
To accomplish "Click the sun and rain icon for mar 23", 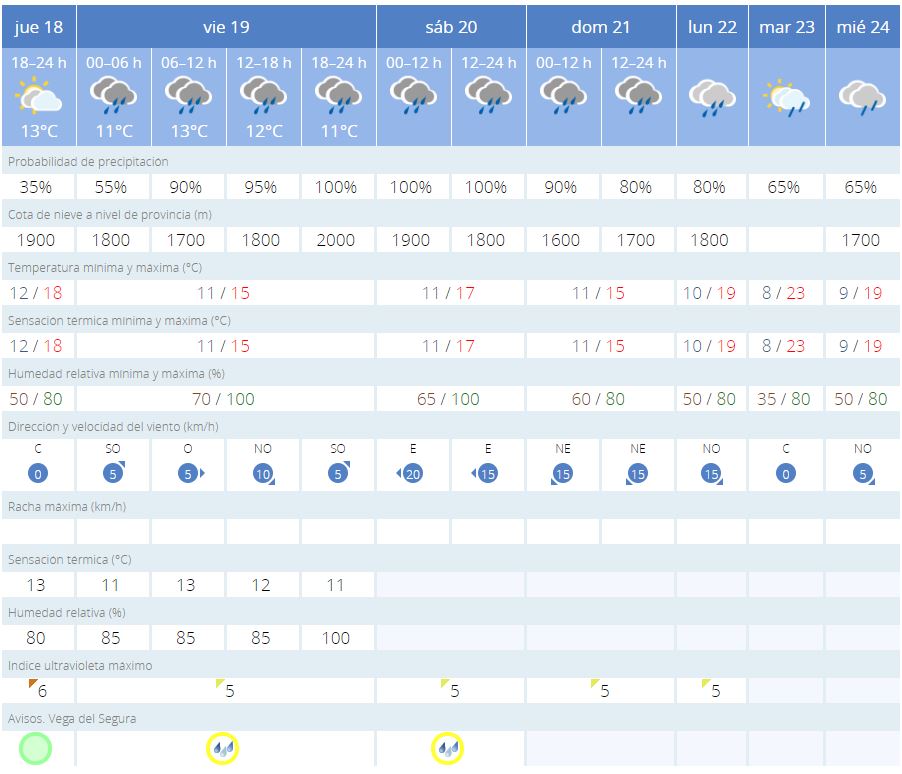I will (x=787, y=98).
